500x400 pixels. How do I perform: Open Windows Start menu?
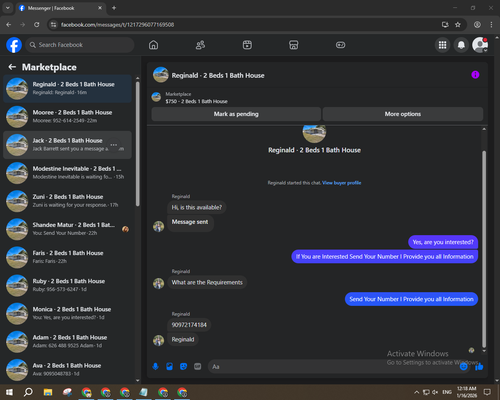[9, 392]
